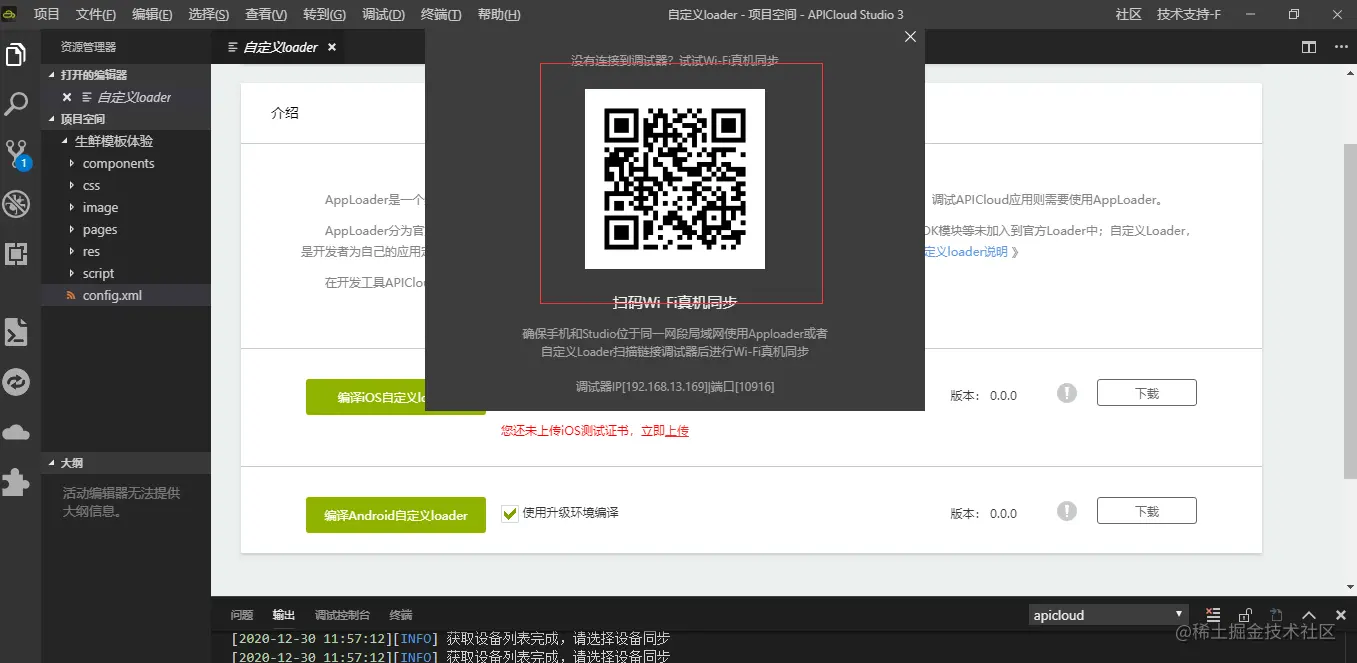Close 自定义loader entry in open editors list
This screenshot has width=1357, height=663.
pos(67,97)
